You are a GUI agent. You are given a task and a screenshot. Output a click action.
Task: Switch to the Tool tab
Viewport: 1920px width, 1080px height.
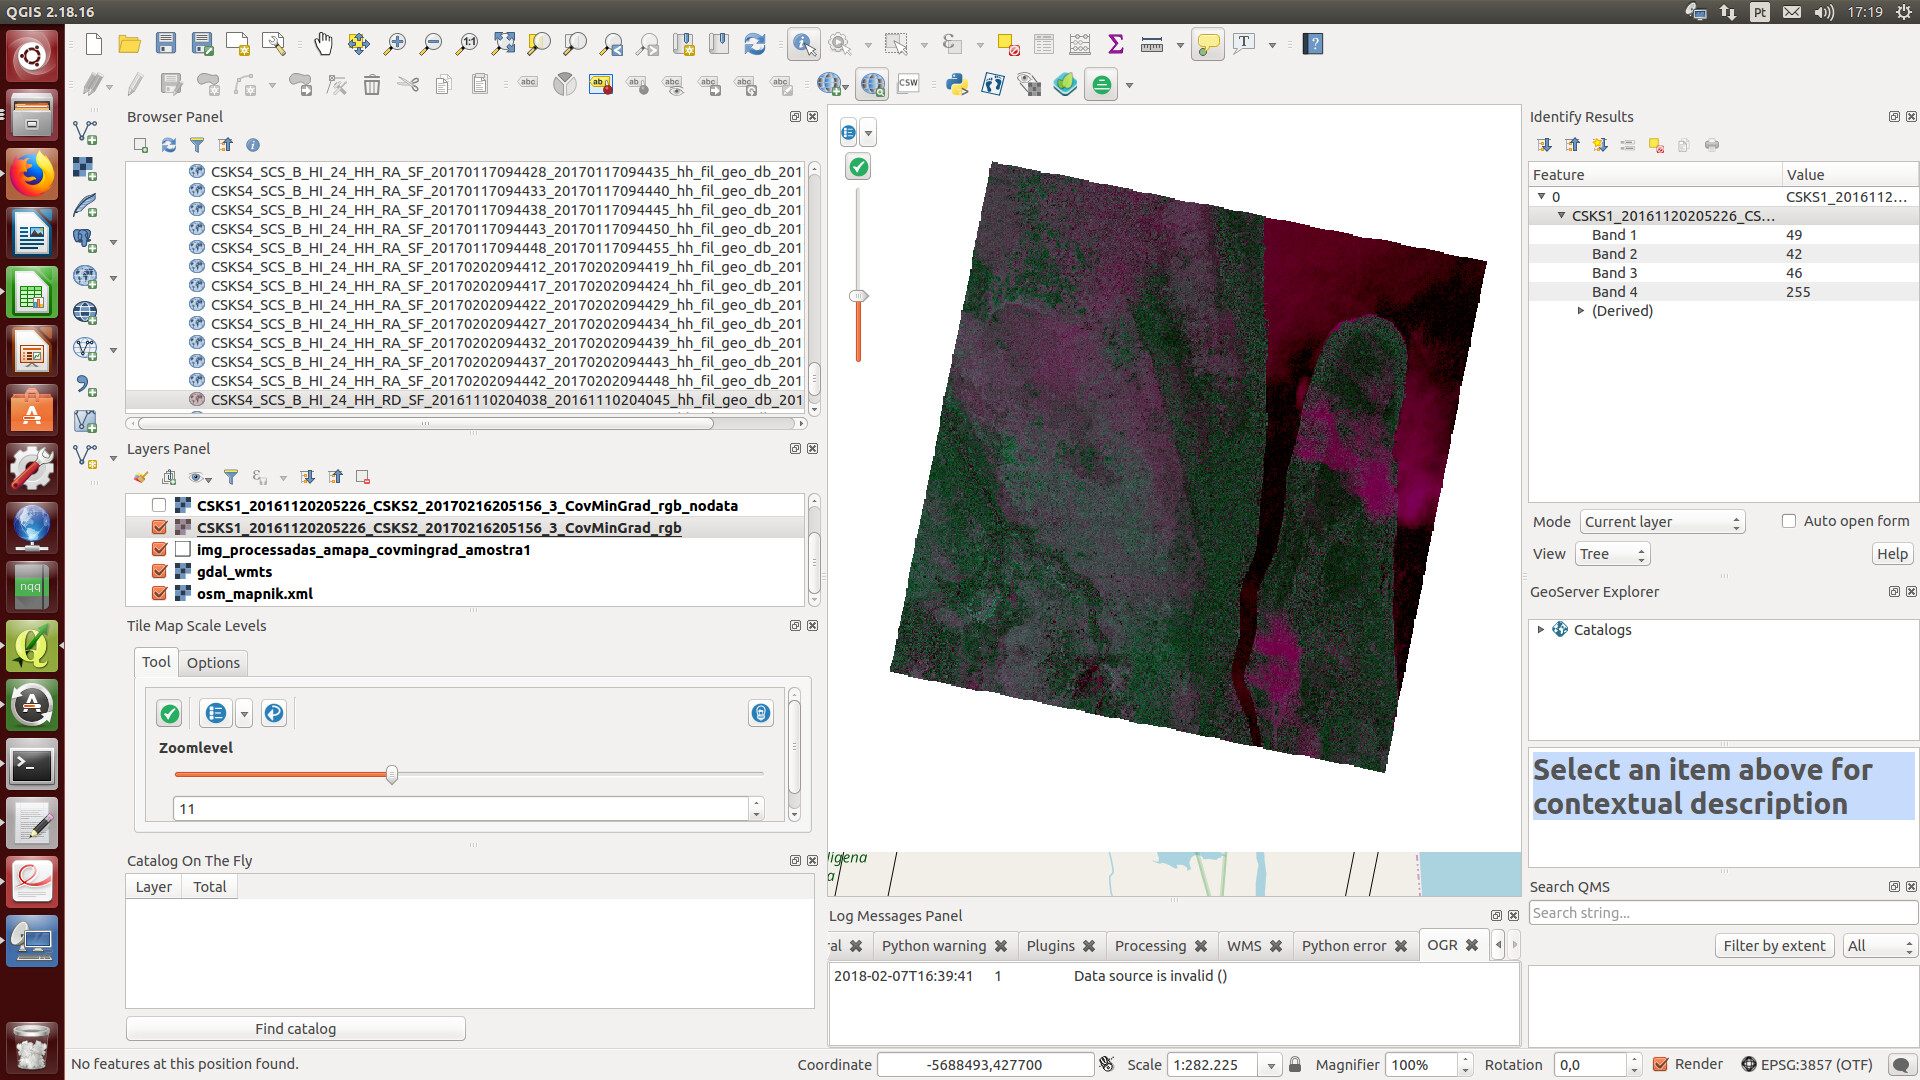point(156,662)
